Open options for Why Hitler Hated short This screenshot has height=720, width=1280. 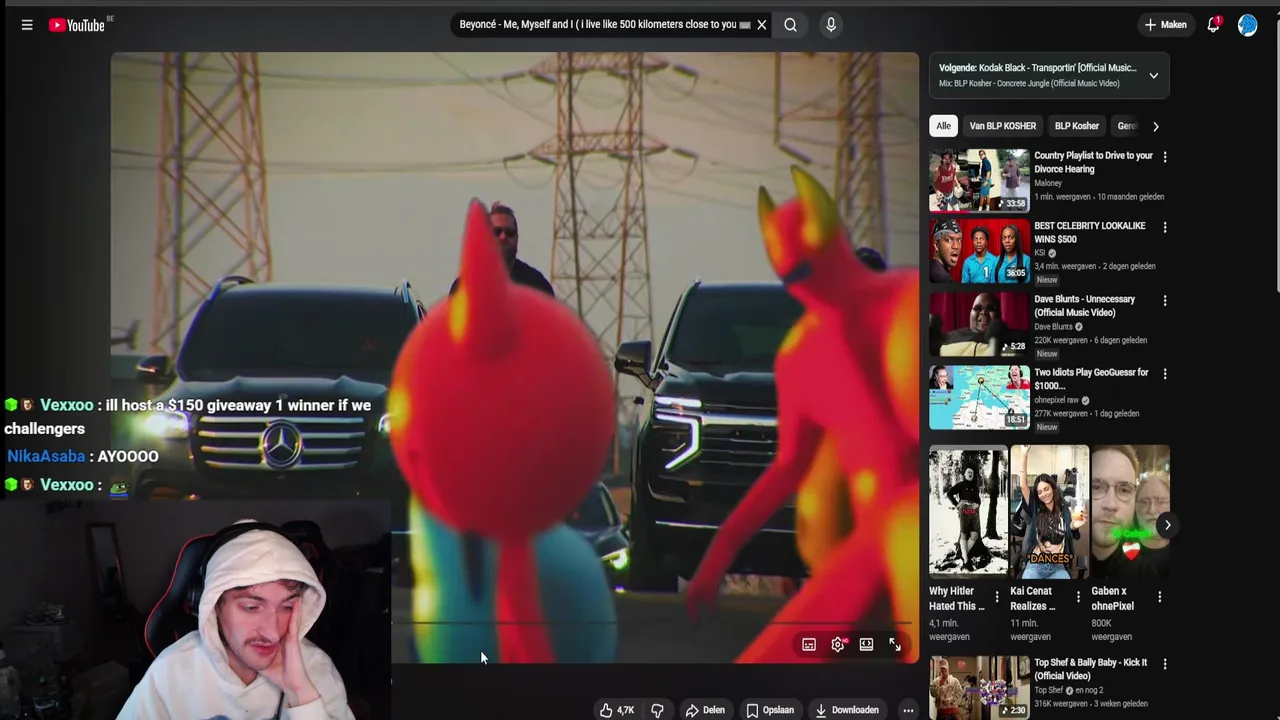coord(996,597)
